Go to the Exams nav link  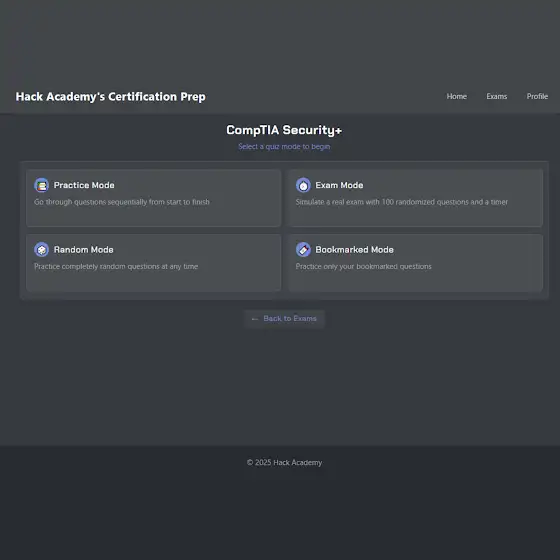click(496, 96)
